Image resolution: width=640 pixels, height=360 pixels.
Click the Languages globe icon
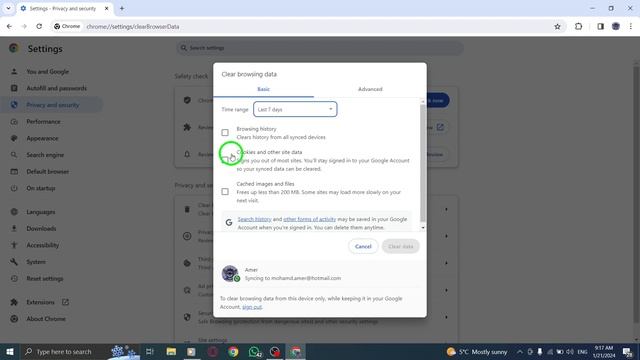pyautogui.click(x=14, y=212)
